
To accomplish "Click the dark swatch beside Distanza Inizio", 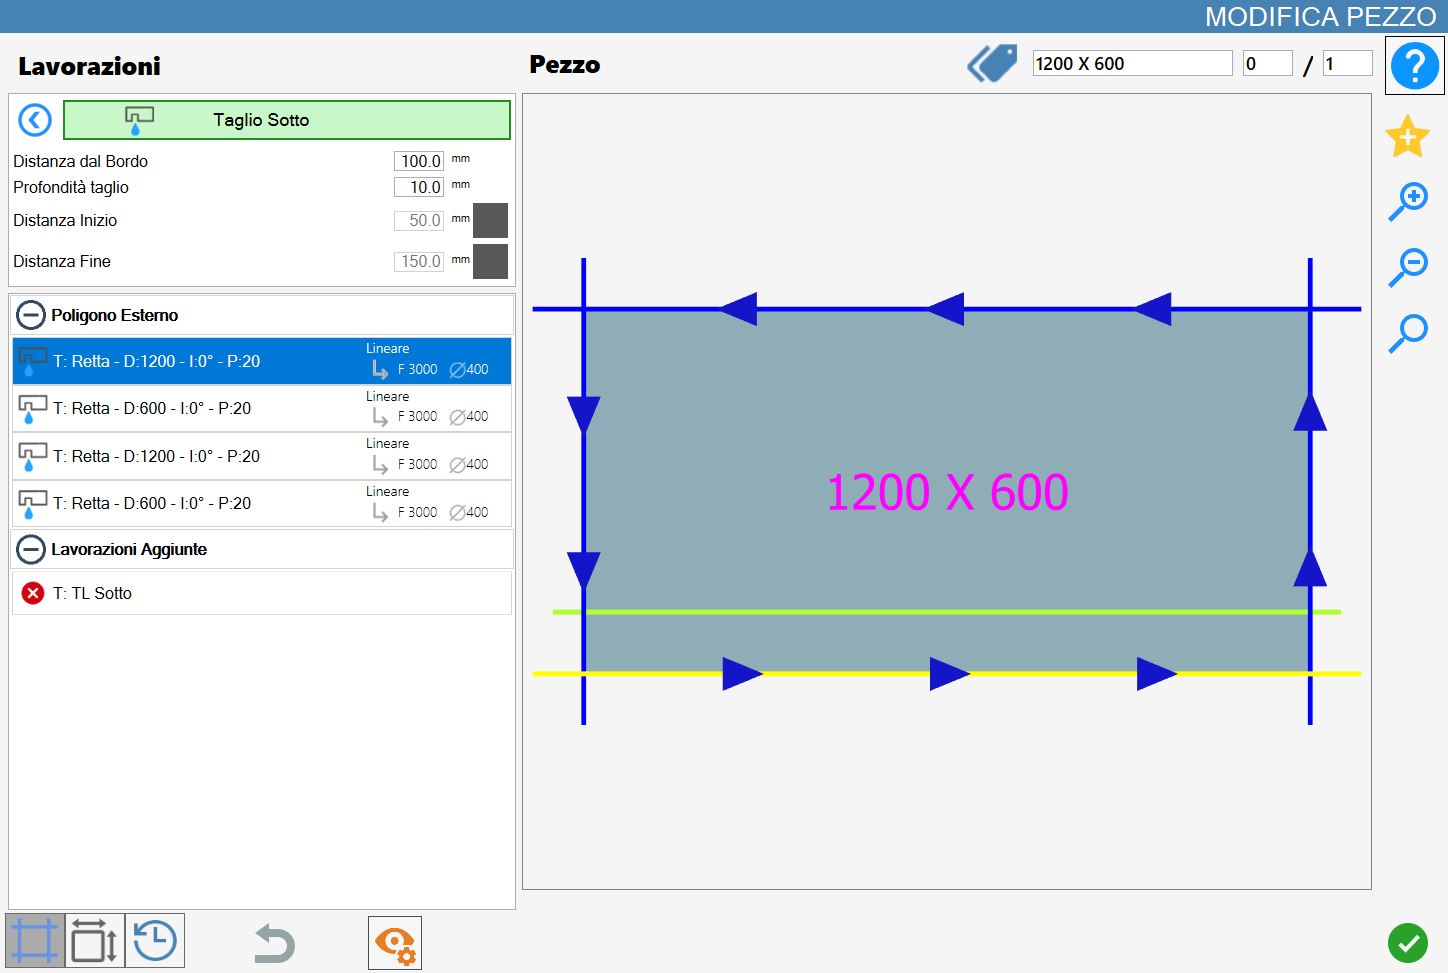I will 490,220.
